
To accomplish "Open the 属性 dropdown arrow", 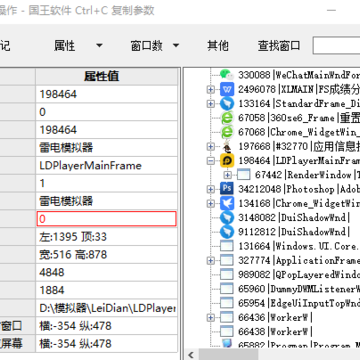I will click(99, 45).
